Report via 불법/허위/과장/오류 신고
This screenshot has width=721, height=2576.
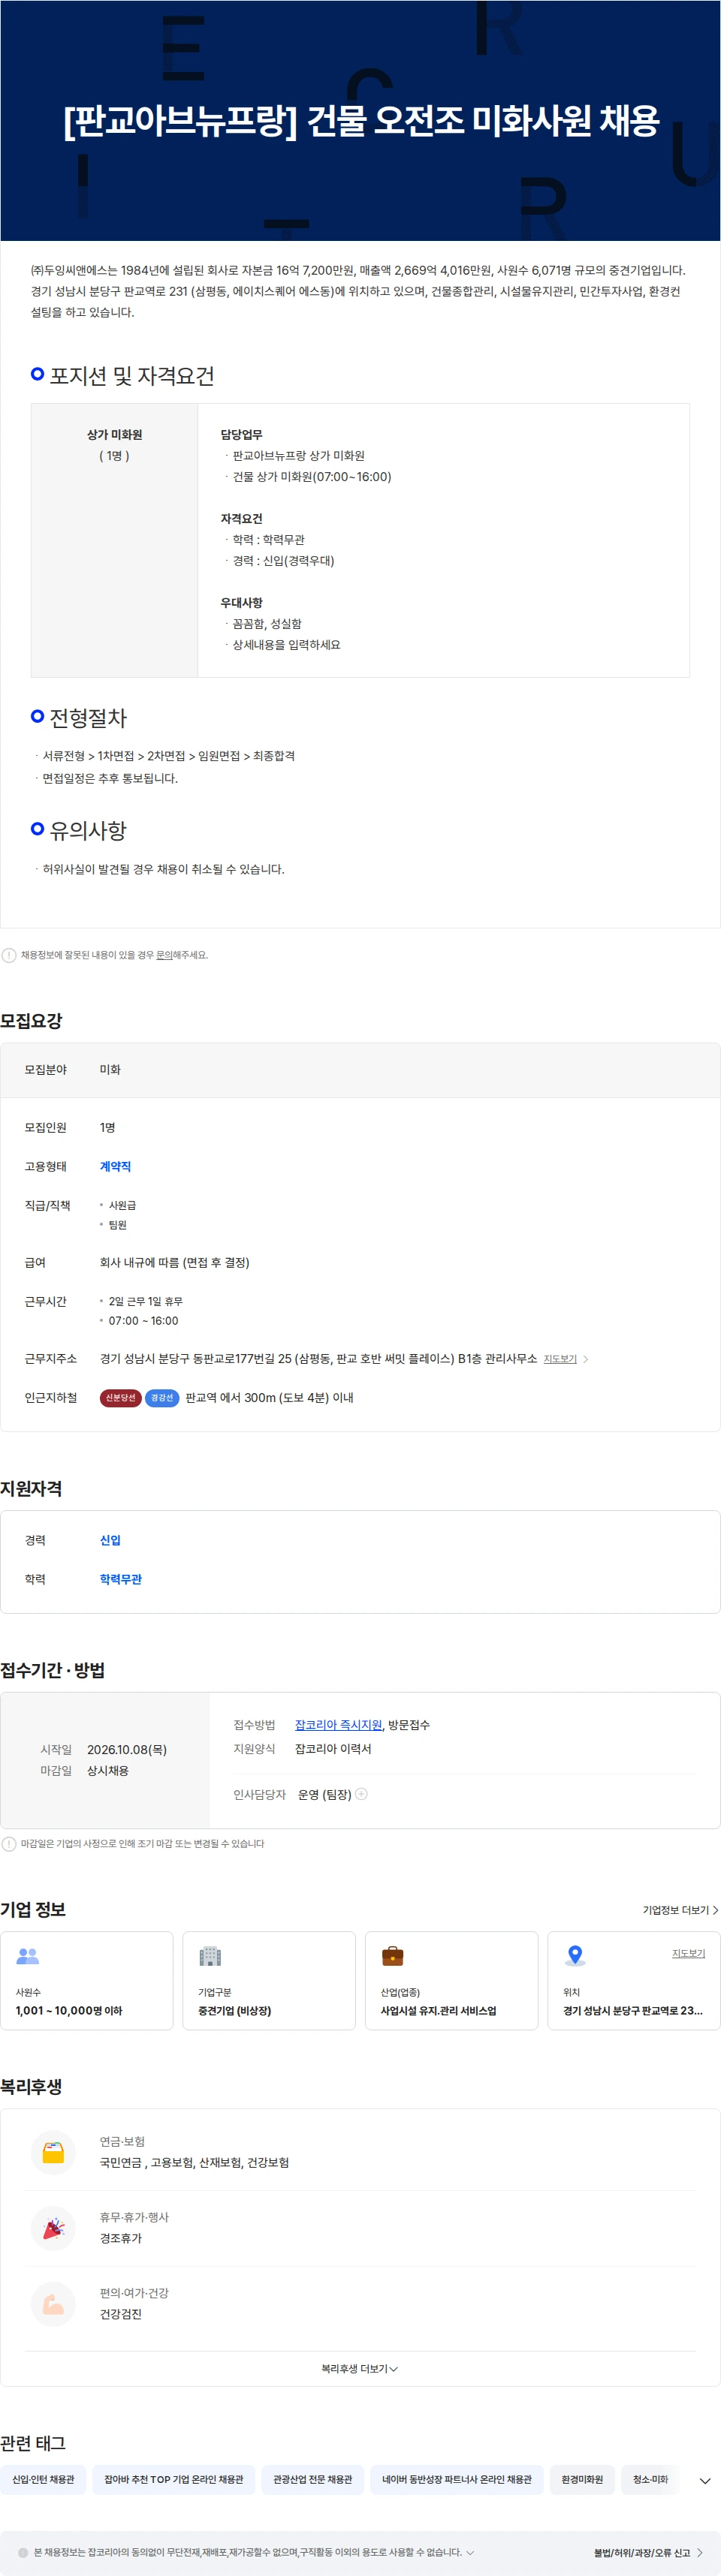[x=648, y=2553]
